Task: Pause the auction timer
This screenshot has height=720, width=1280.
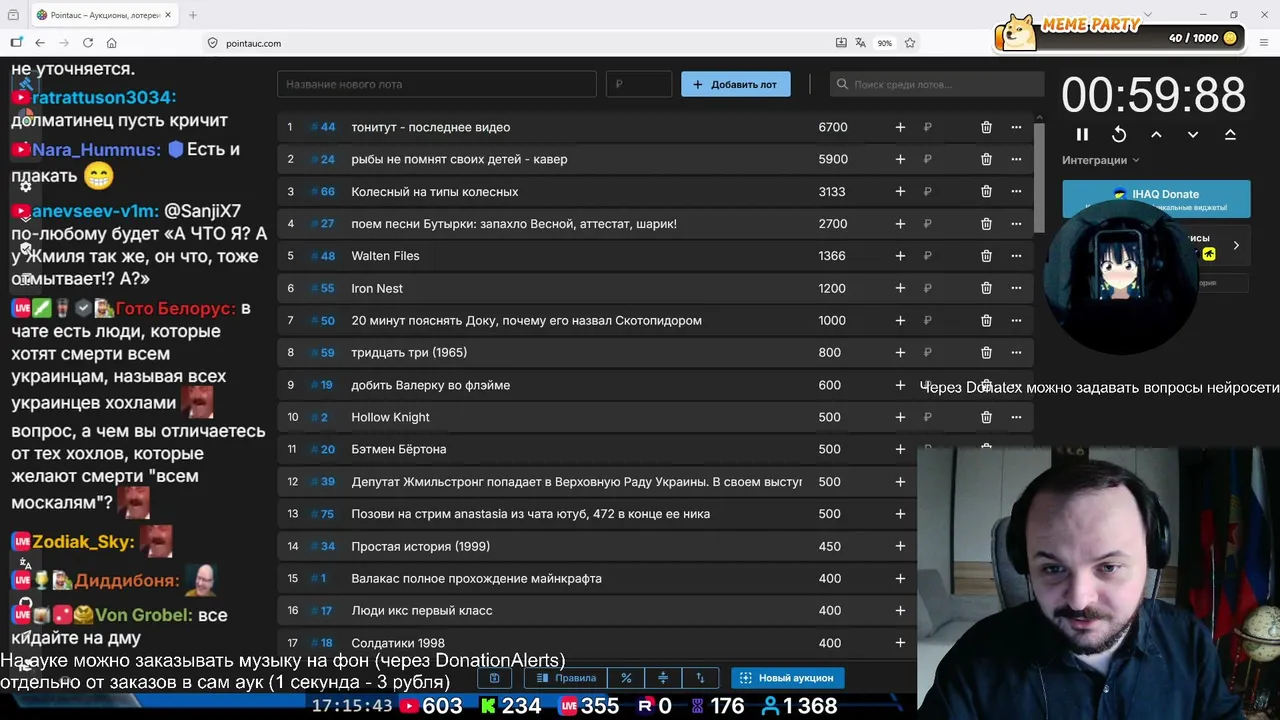Action: [x=1082, y=134]
